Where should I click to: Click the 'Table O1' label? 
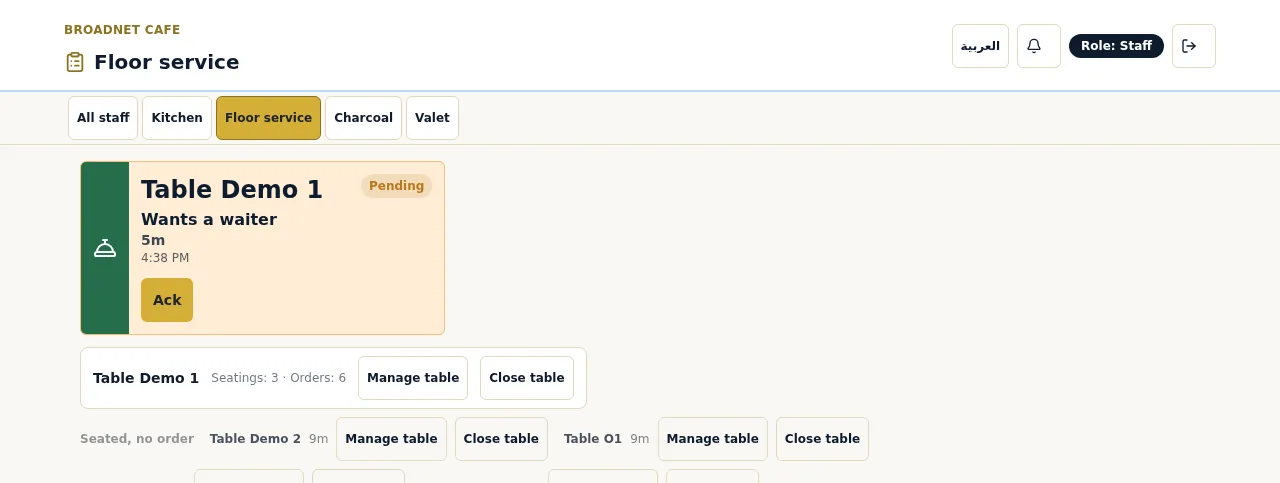(593, 439)
